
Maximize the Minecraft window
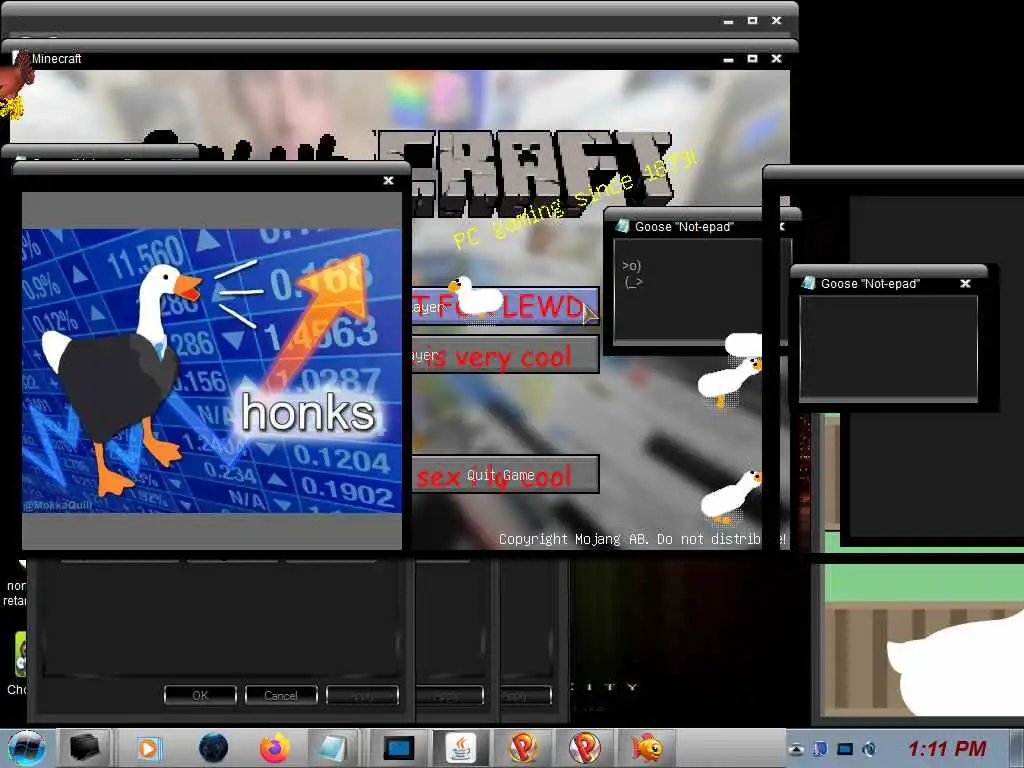(752, 58)
